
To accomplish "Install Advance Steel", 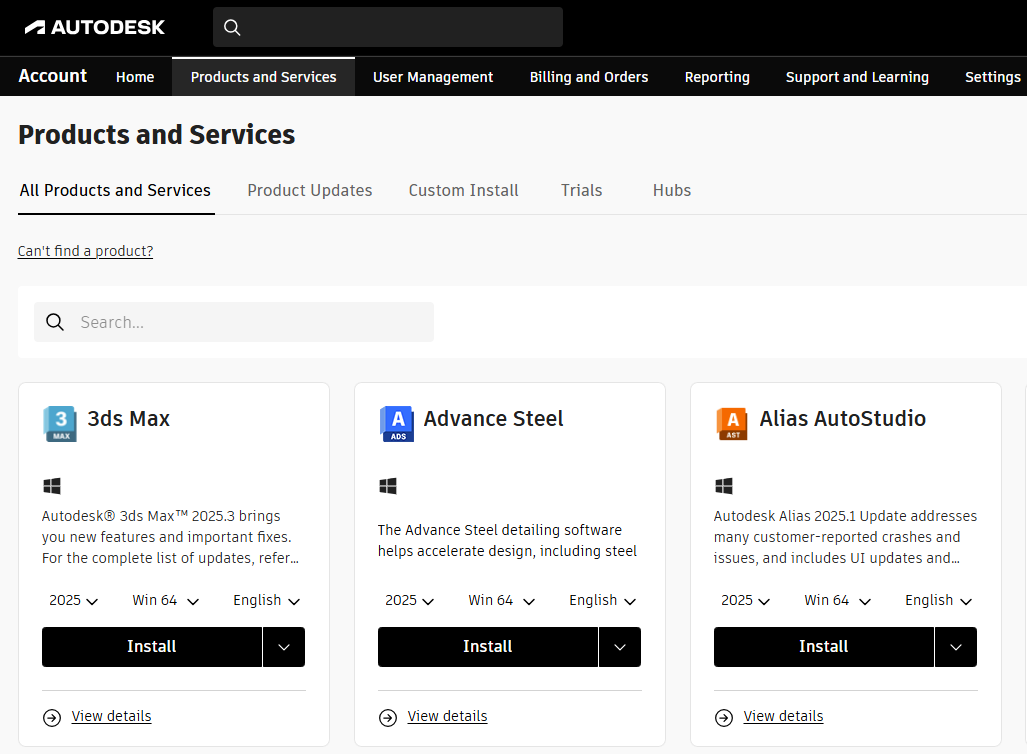I will [x=487, y=647].
